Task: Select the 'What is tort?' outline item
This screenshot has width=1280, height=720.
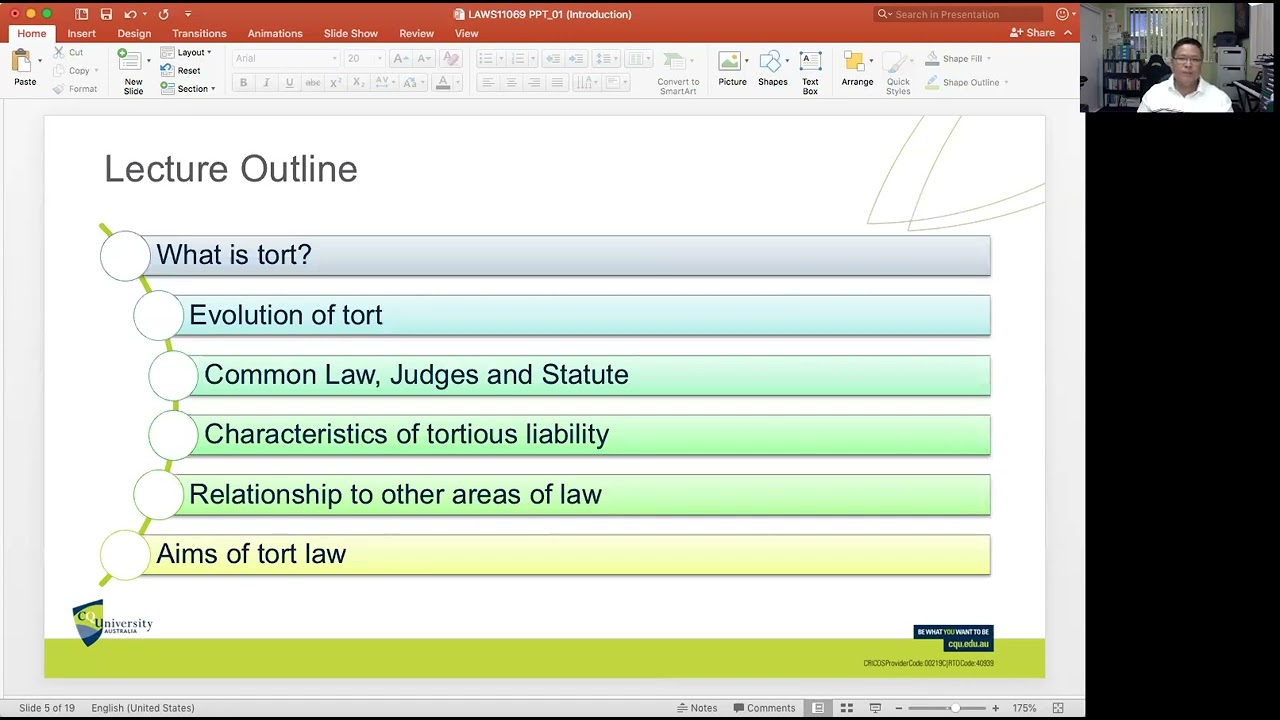Action: [x=546, y=255]
